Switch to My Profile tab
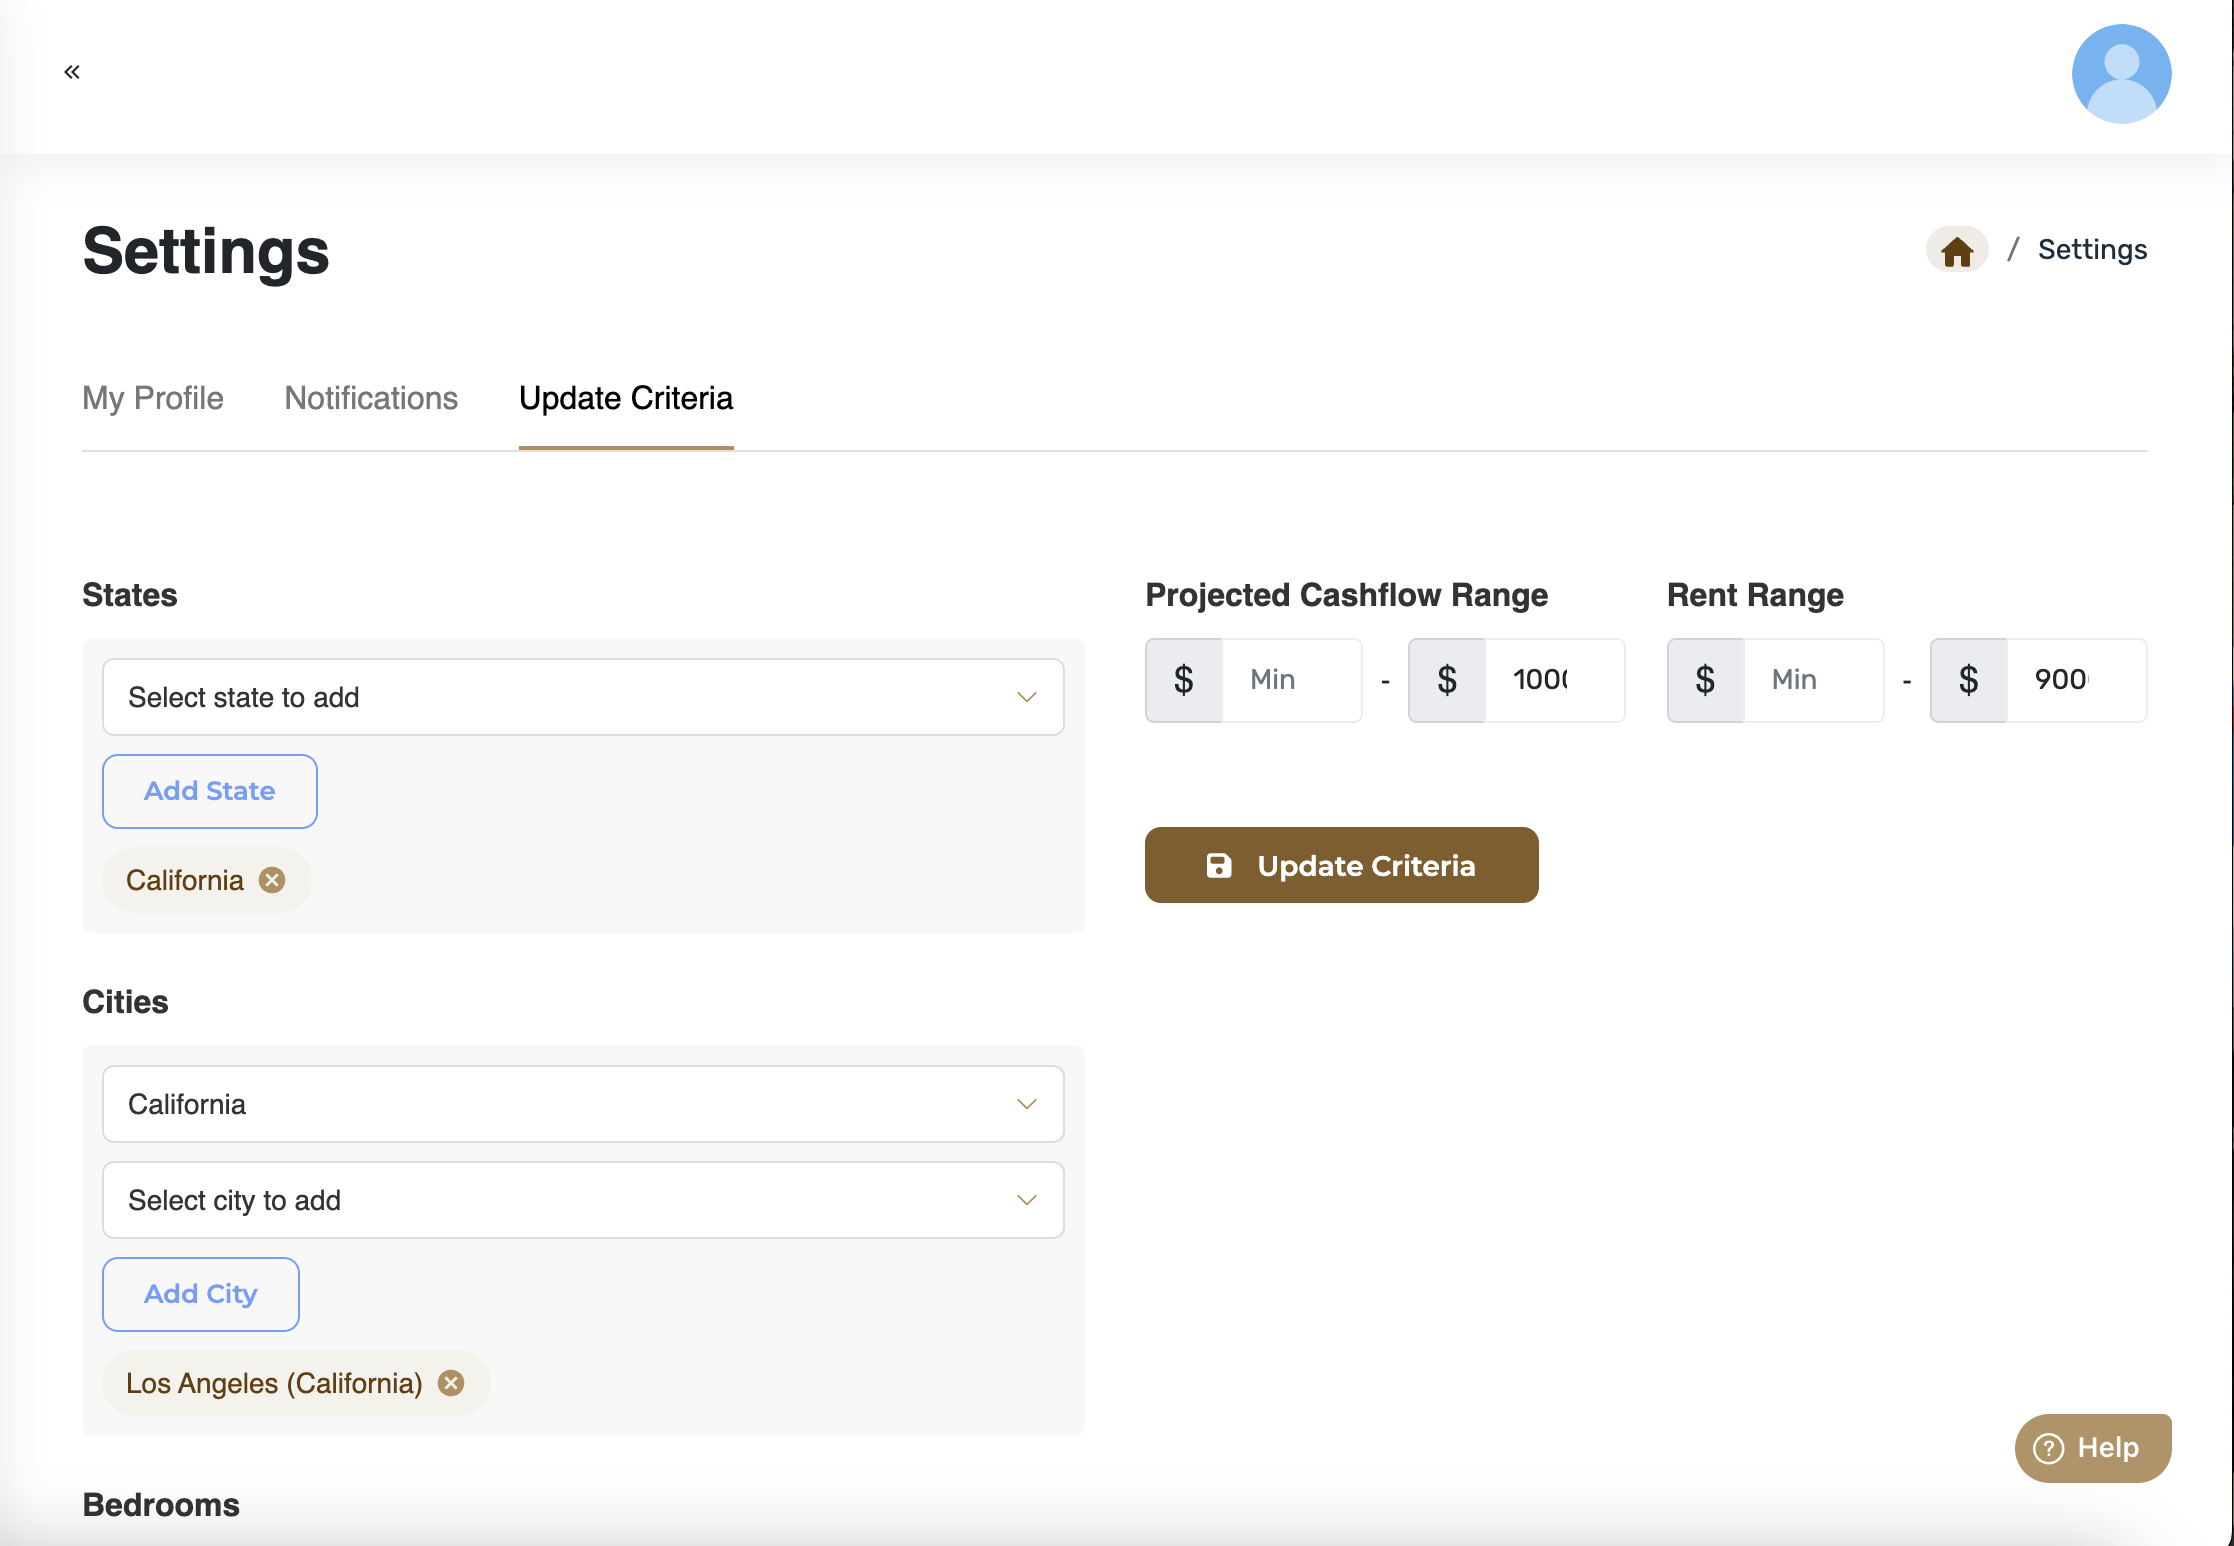The image size is (2234, 1546). pyautogui.click(x=153, y=398)
